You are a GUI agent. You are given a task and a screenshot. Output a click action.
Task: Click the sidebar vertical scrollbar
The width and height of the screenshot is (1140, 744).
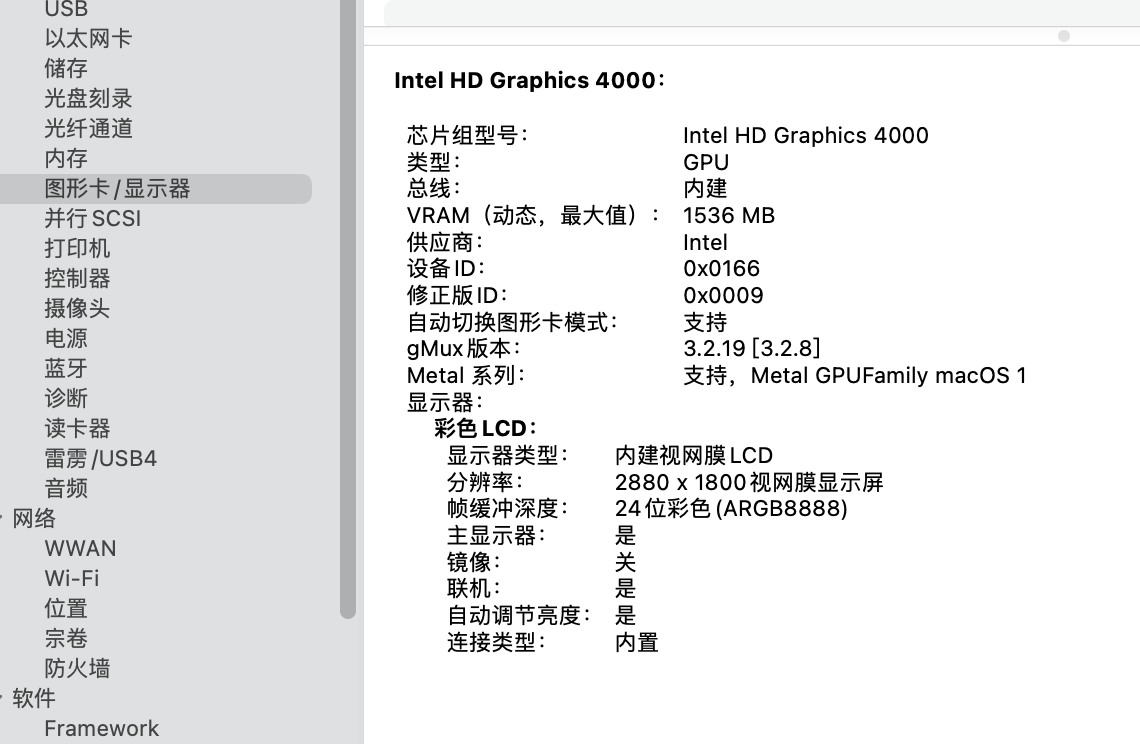[x=348, y=309]
